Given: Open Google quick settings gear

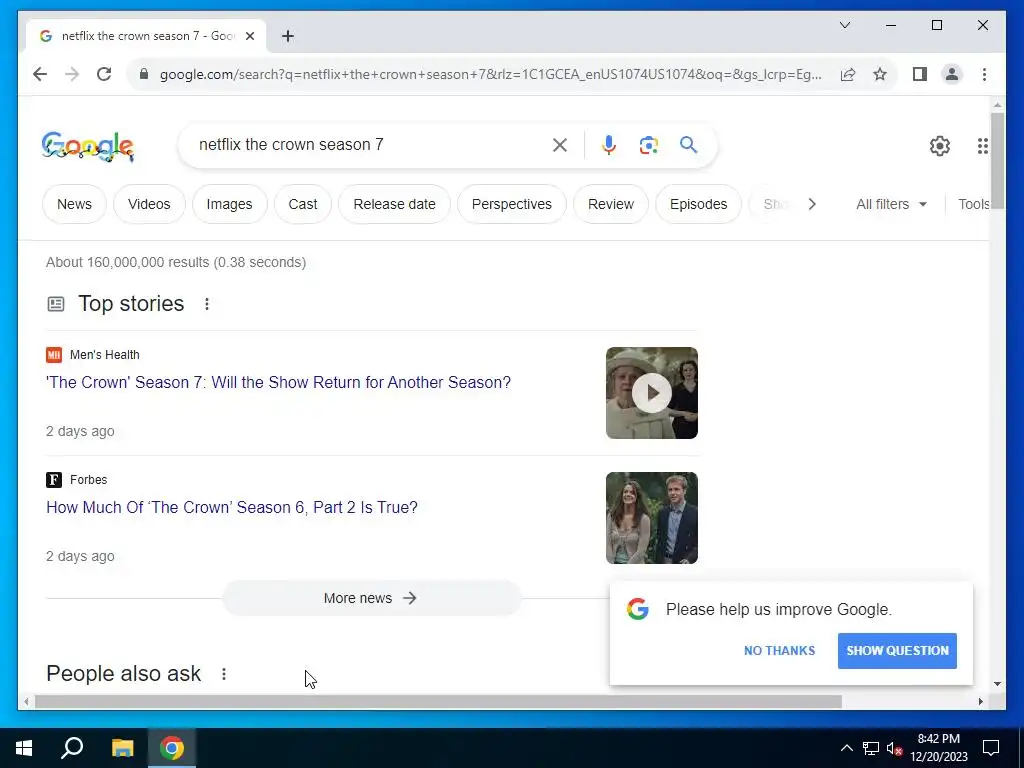Looking at the screenshot, I should click(x=939, y=146).
